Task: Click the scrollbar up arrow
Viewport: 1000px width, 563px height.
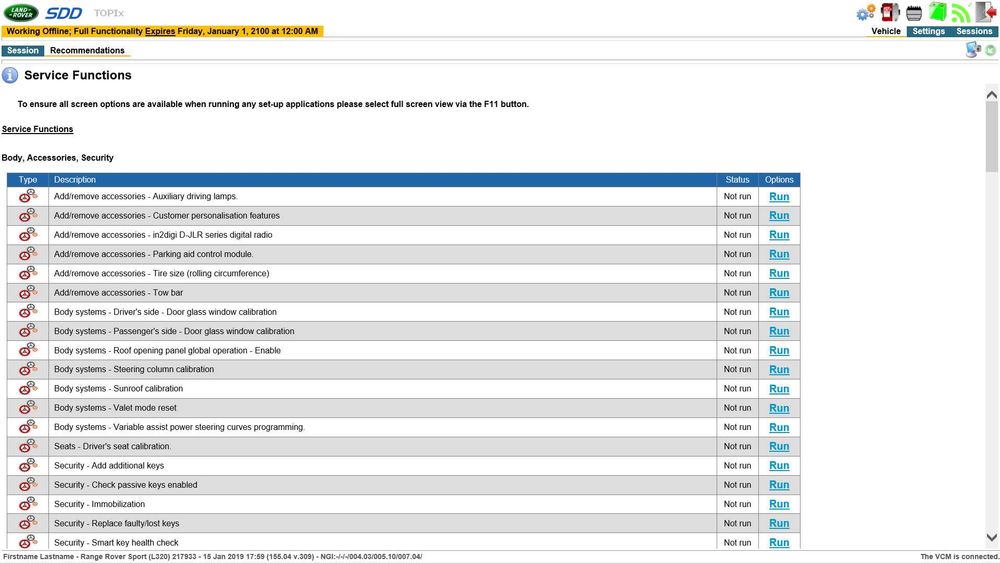Action: click(x=992, y=95)
